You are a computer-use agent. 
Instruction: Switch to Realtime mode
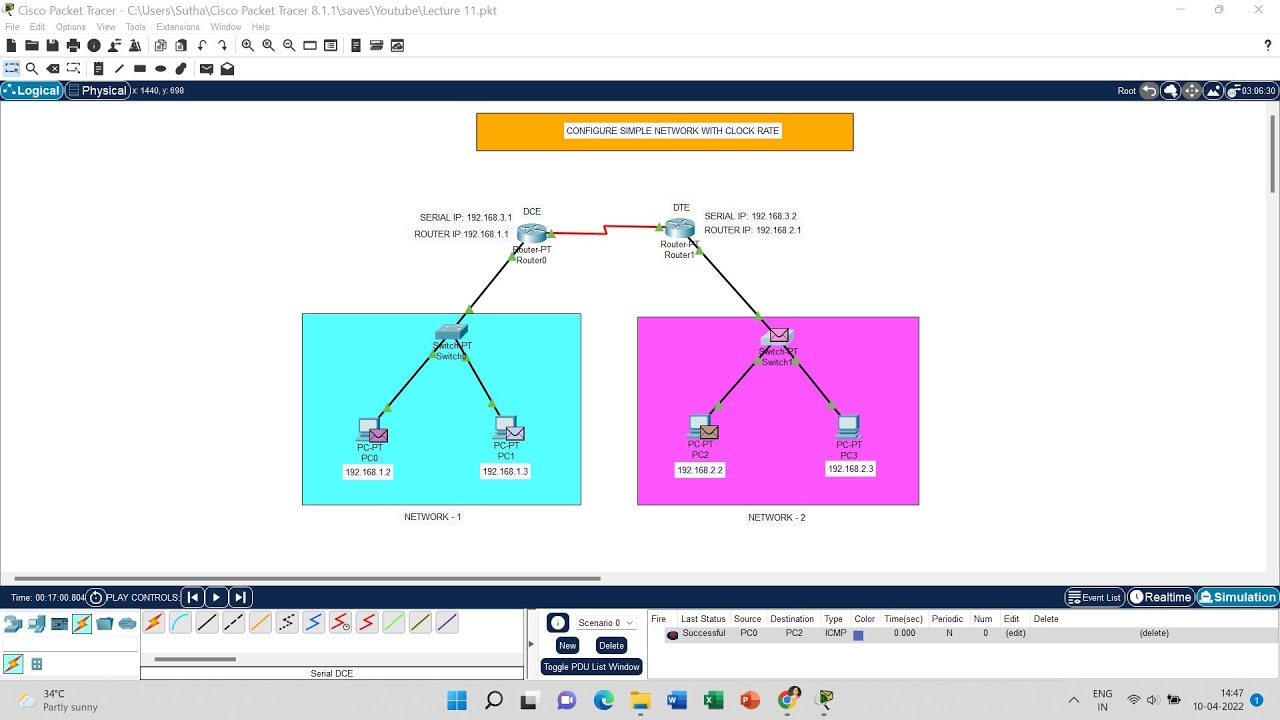[1161, 597]
